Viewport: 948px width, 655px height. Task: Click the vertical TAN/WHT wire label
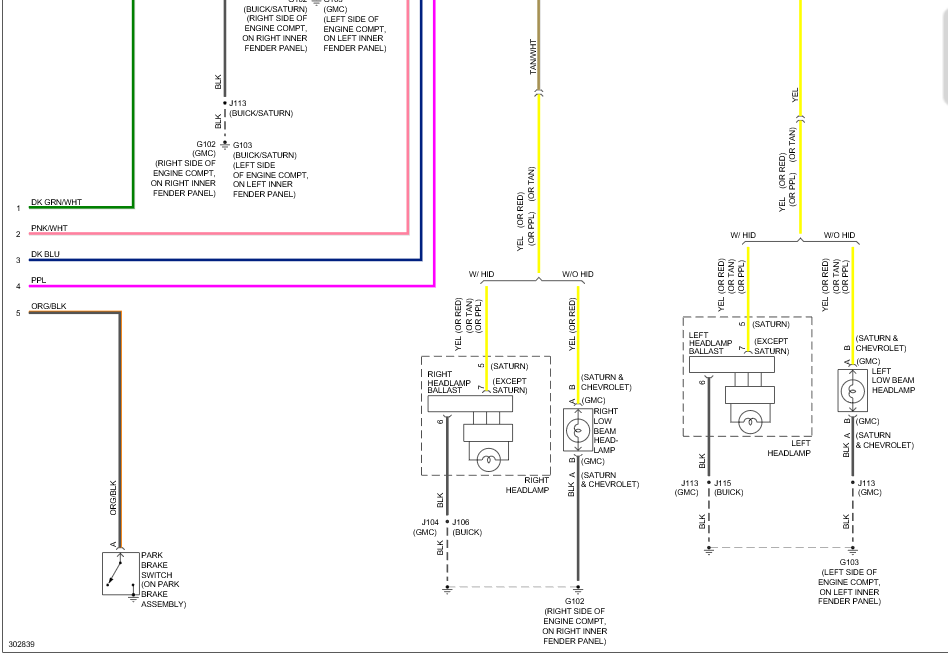533,57
